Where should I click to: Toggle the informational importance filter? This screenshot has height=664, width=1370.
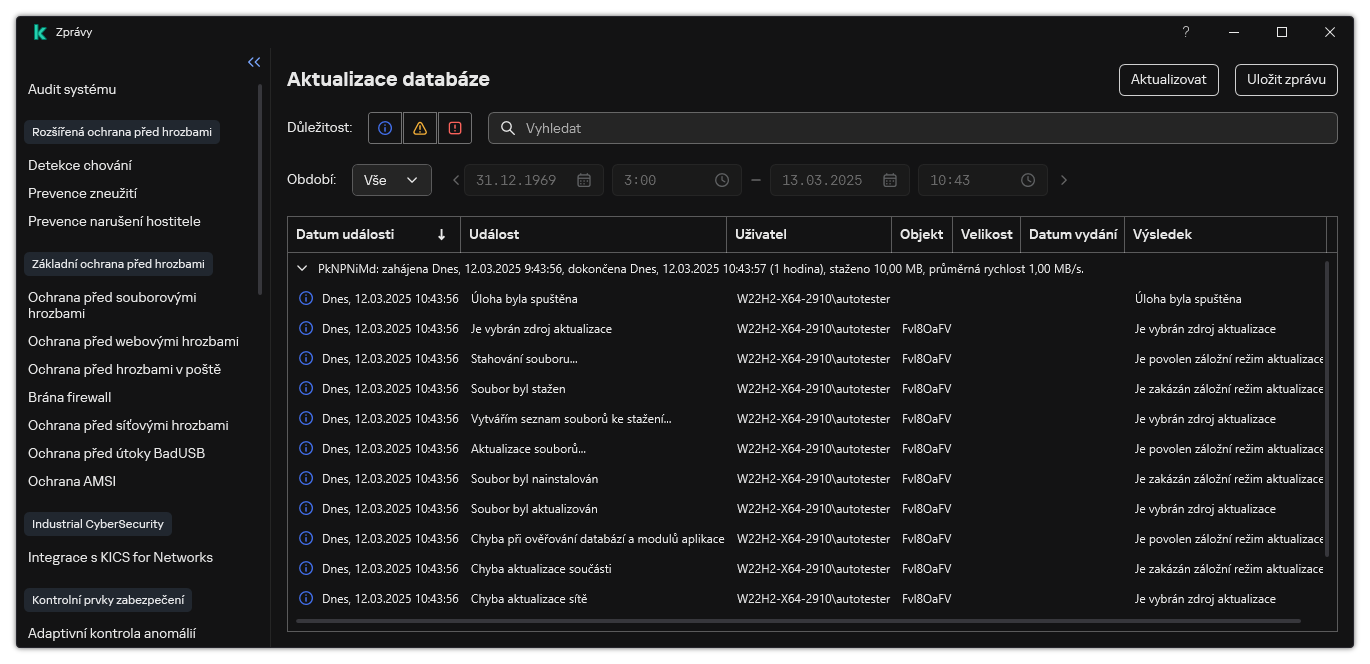point(385,128)
